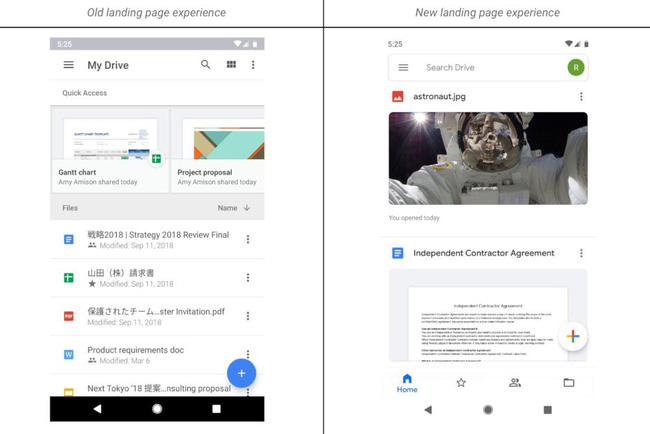Tap the Android home button on new screen
The height and width of the screenshot is (434, 650).
pyautogui.click(x=488, y=410)
